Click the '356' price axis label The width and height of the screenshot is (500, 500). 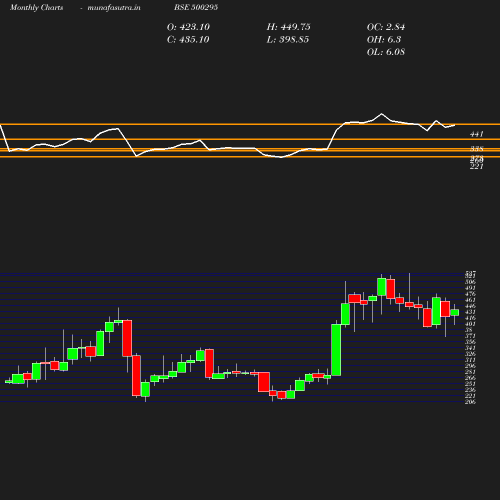pyautogui.click(x=470, y=342)
